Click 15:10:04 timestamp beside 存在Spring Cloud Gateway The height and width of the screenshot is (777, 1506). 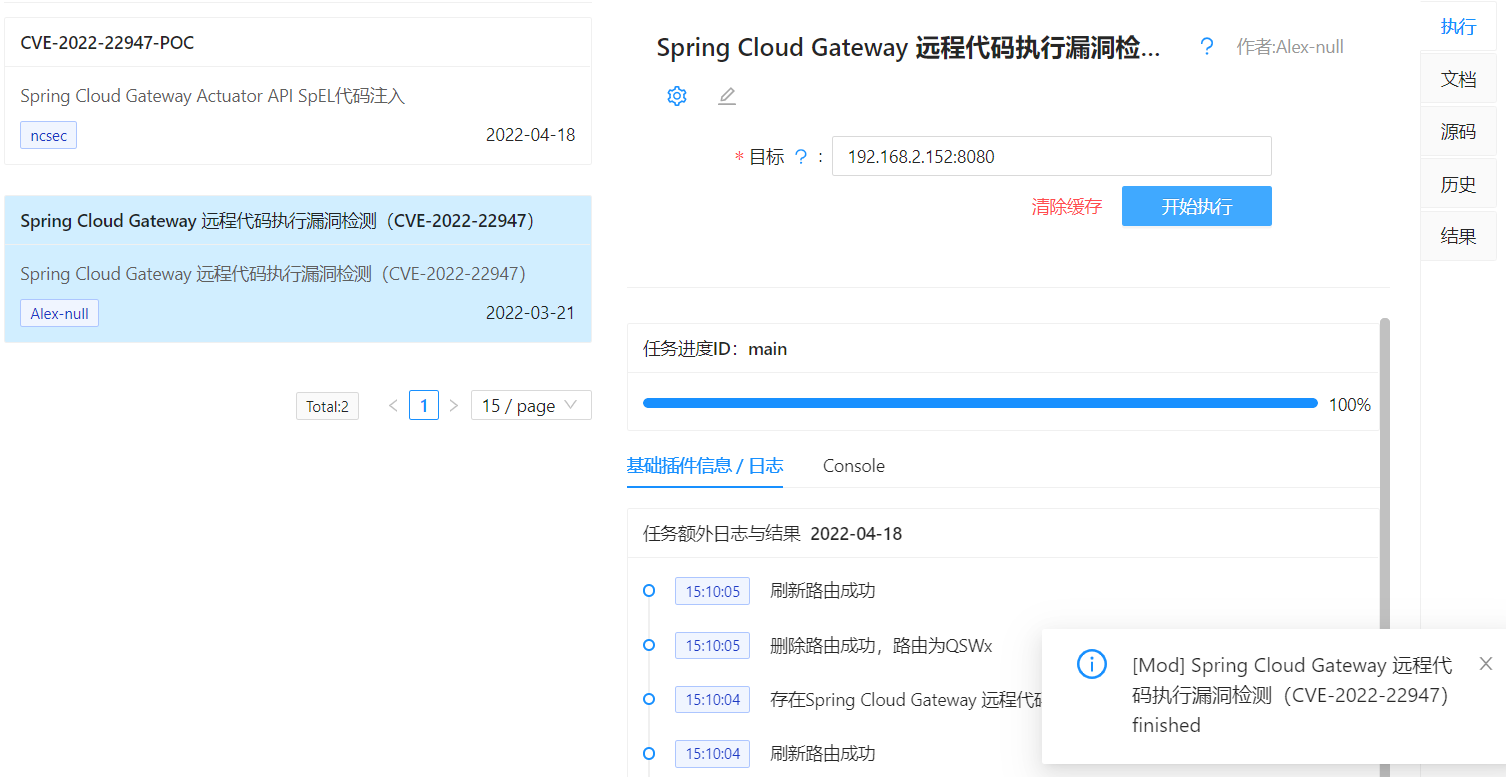712,699
